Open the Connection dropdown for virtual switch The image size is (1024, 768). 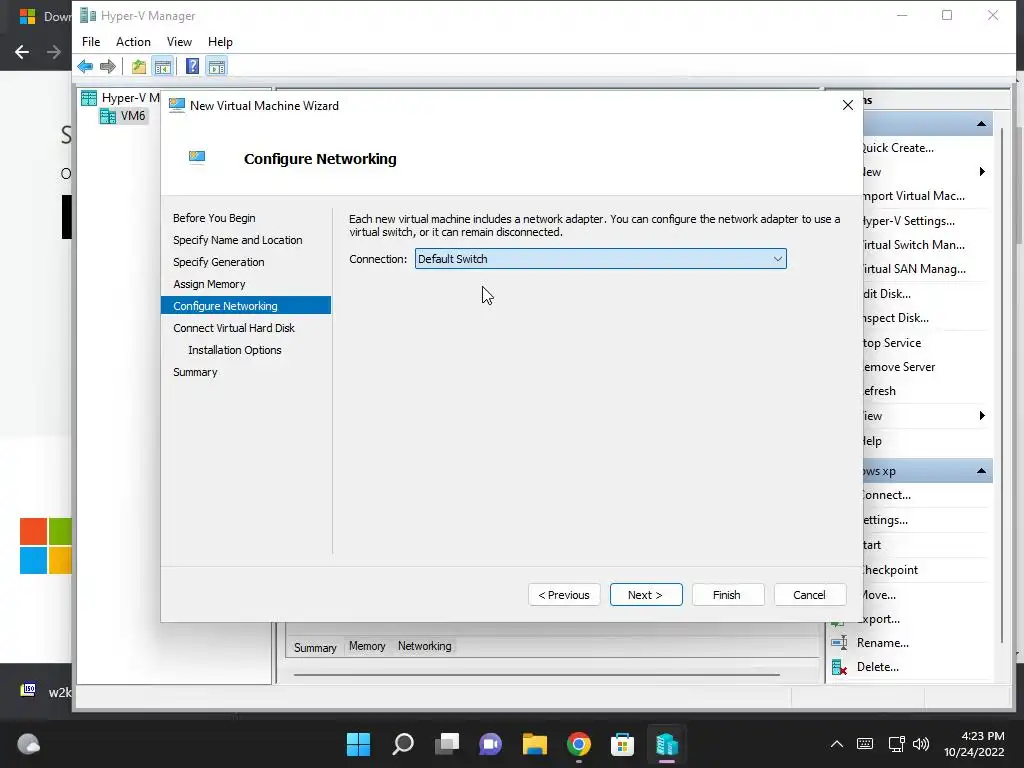(601, 259)
